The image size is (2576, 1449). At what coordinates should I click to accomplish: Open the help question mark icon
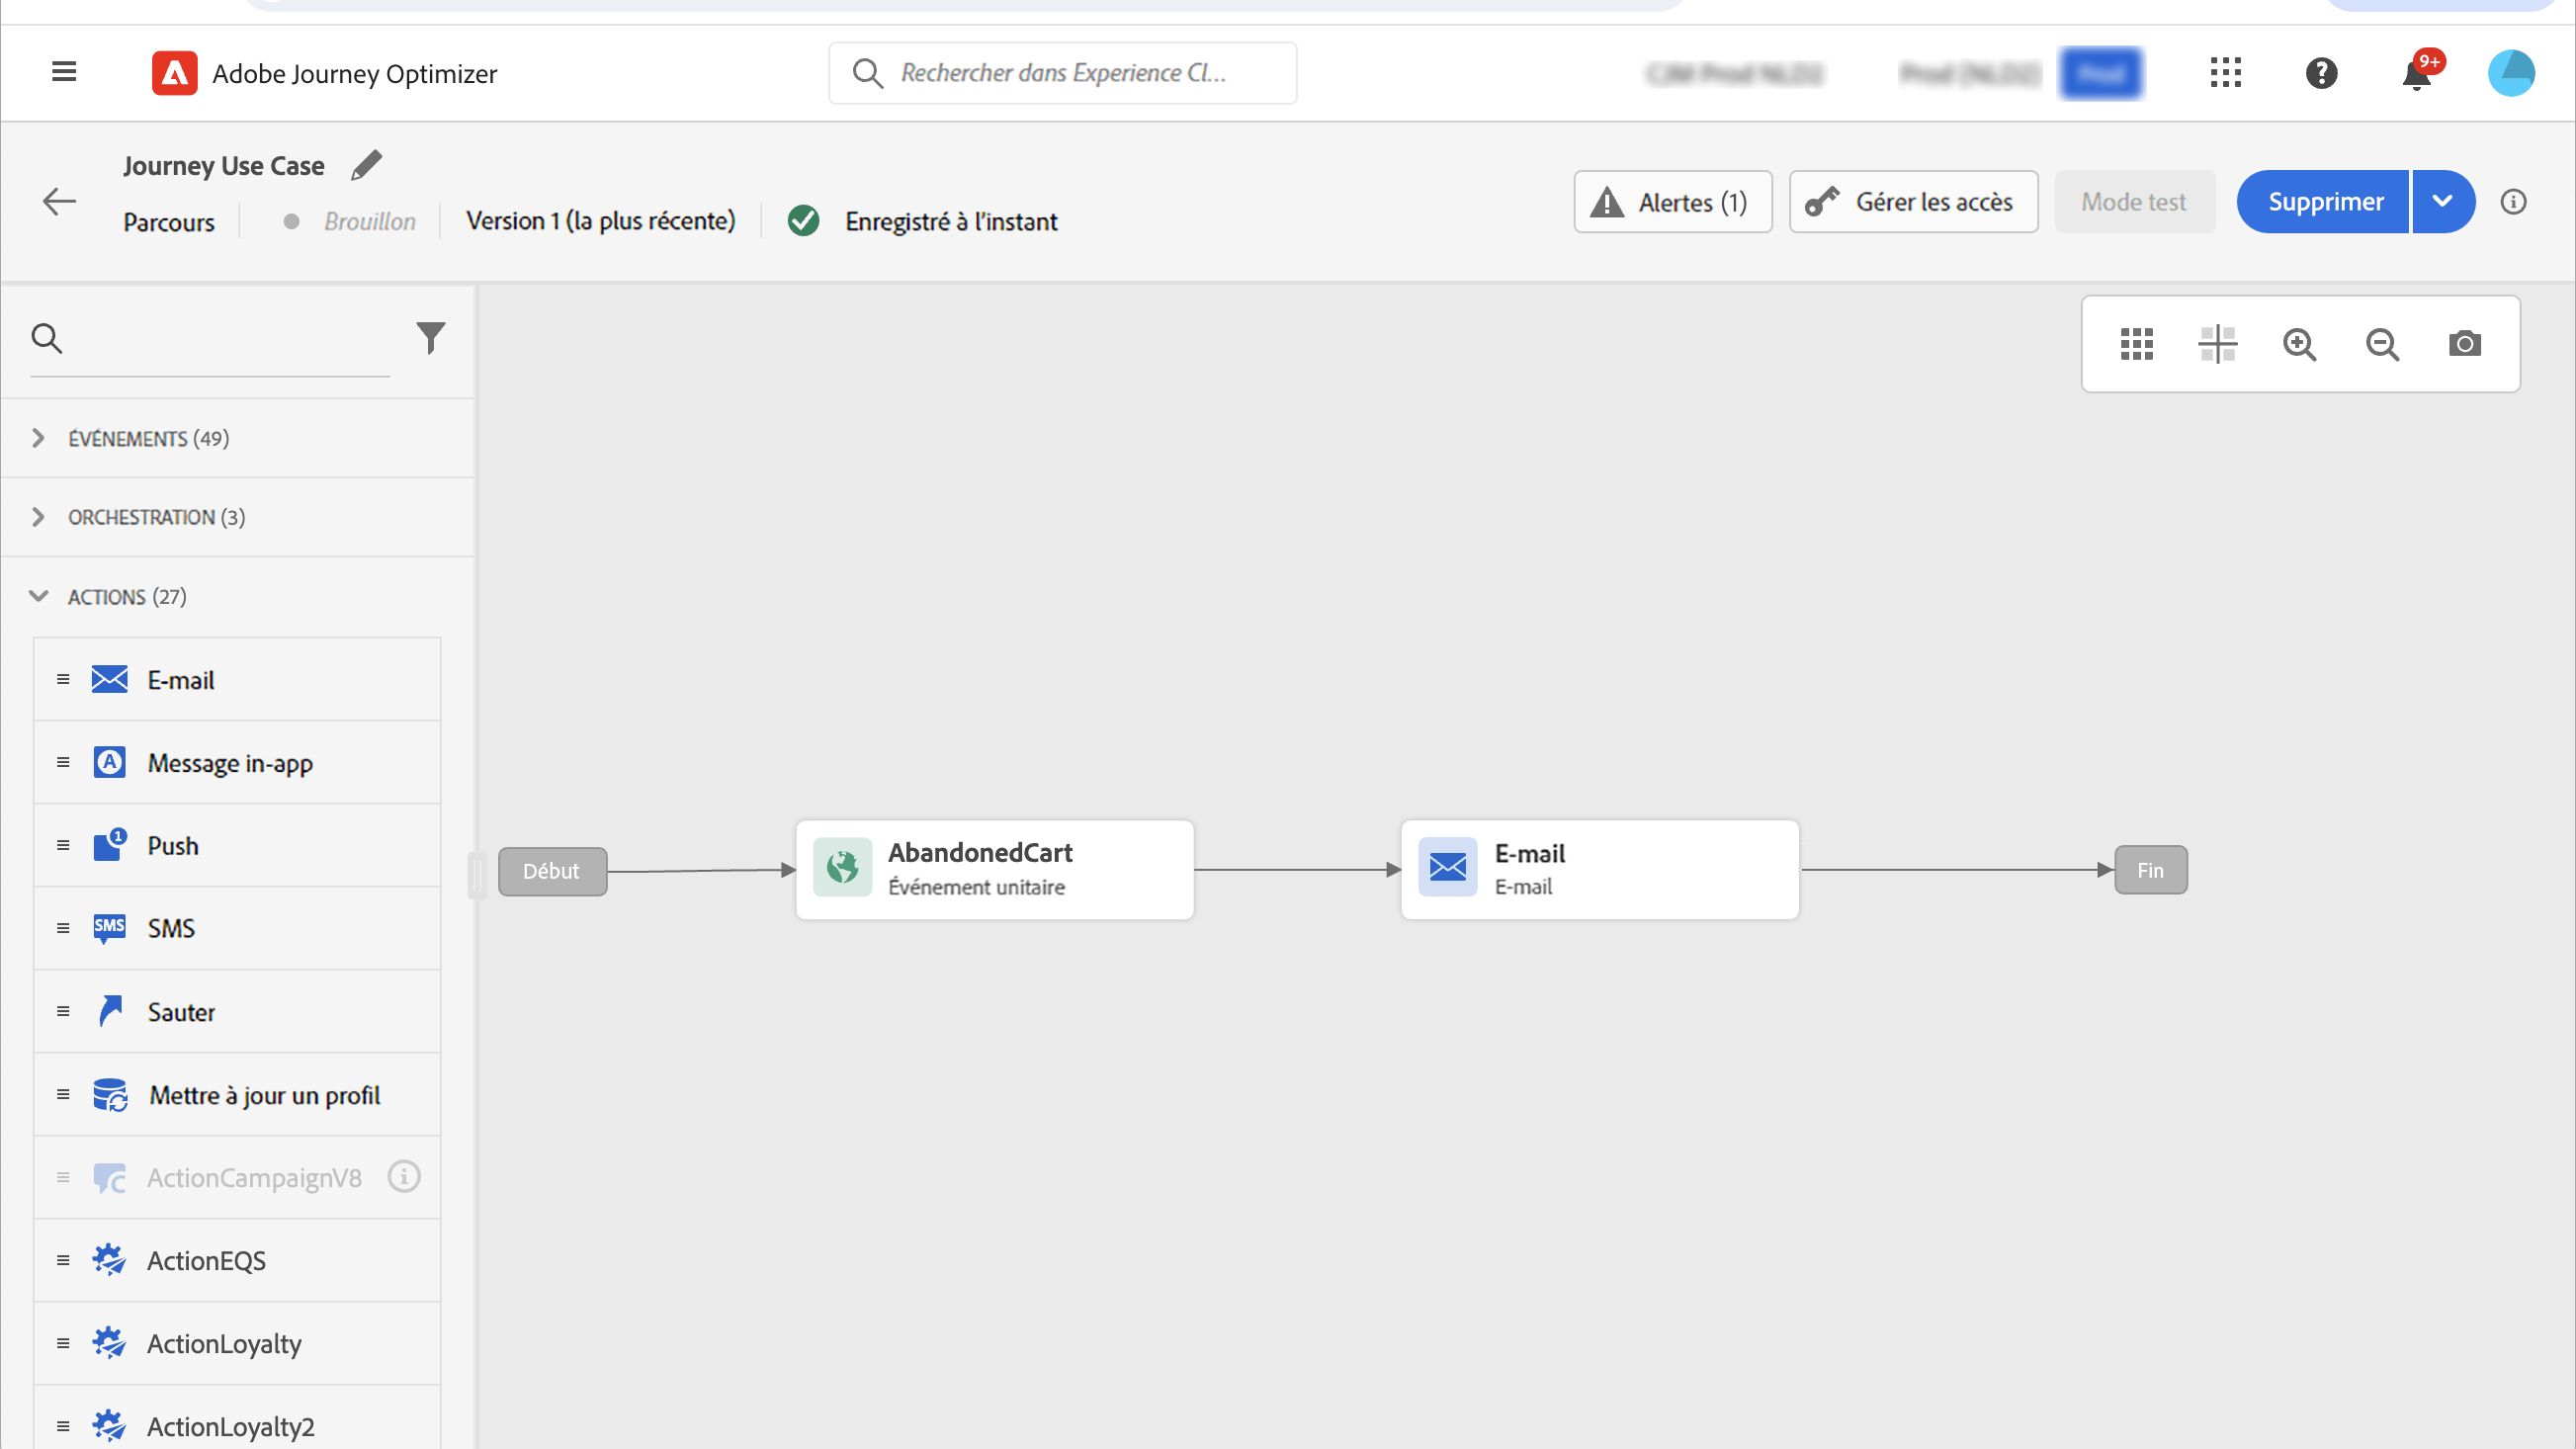(2321, 73)
